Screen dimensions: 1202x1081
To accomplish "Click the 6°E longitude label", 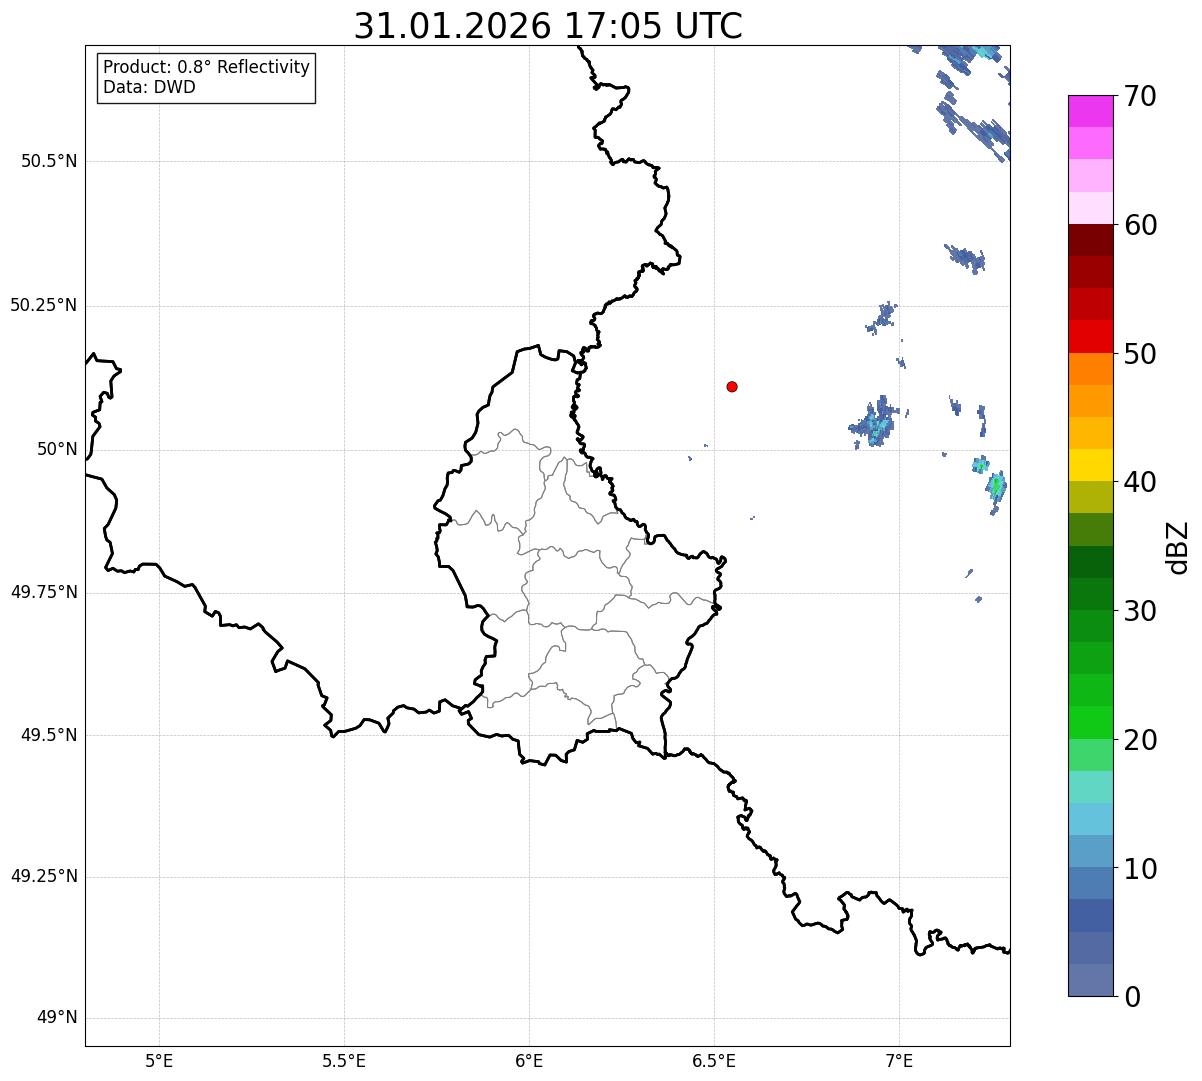I will coord(529,1061).
